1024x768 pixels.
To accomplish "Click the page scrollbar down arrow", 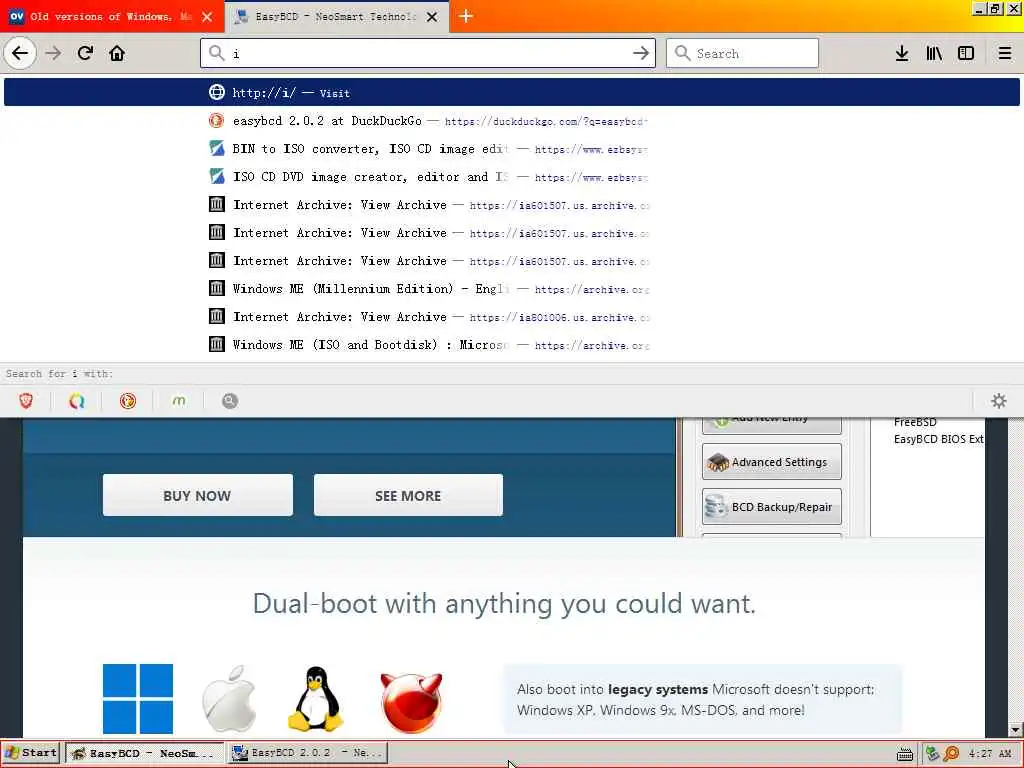I will [1015, 729].
